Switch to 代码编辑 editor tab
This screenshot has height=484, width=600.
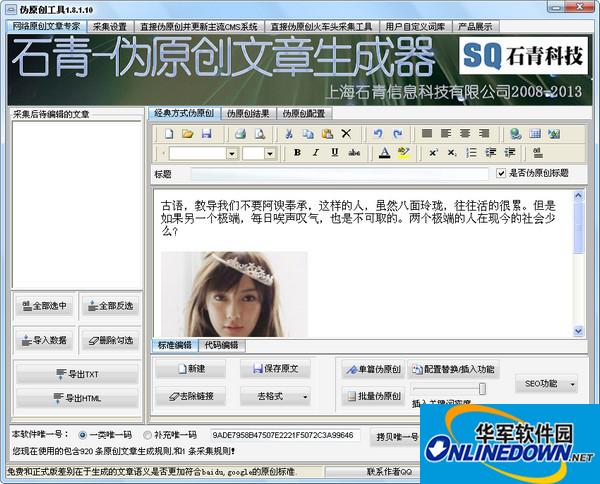tap(222, 345)
